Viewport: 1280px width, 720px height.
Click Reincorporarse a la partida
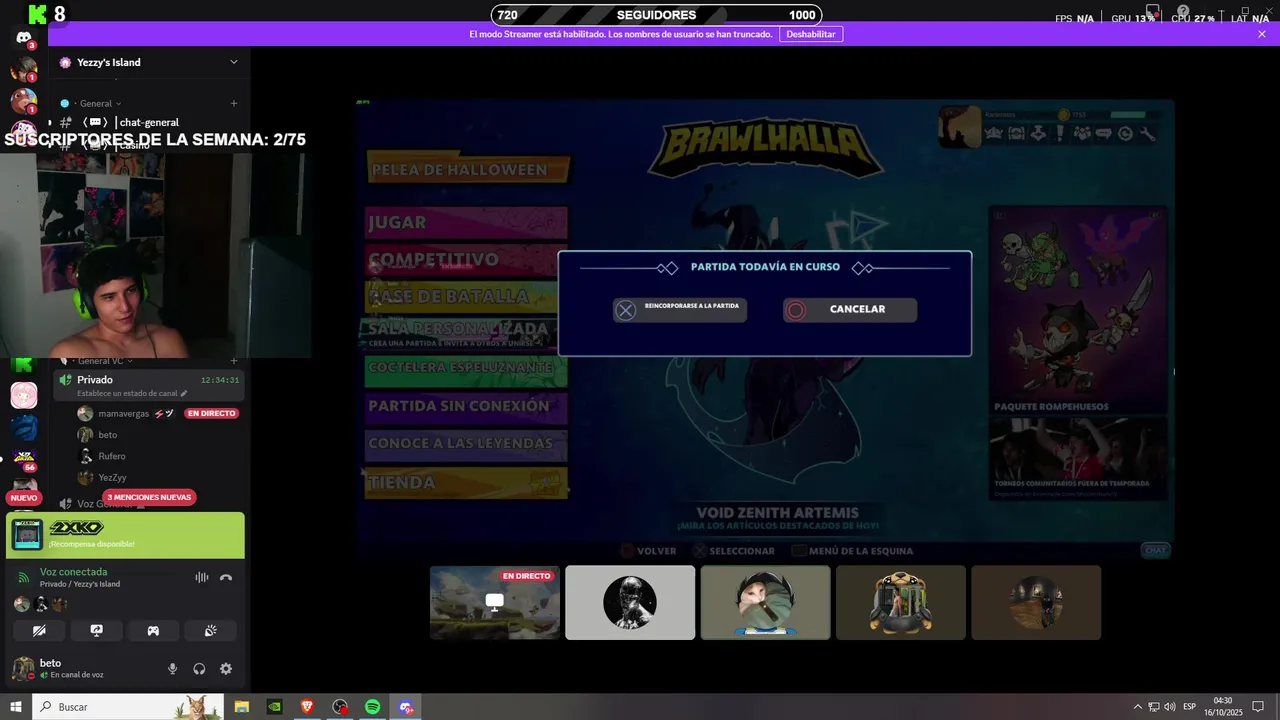(x=680, y=310)
